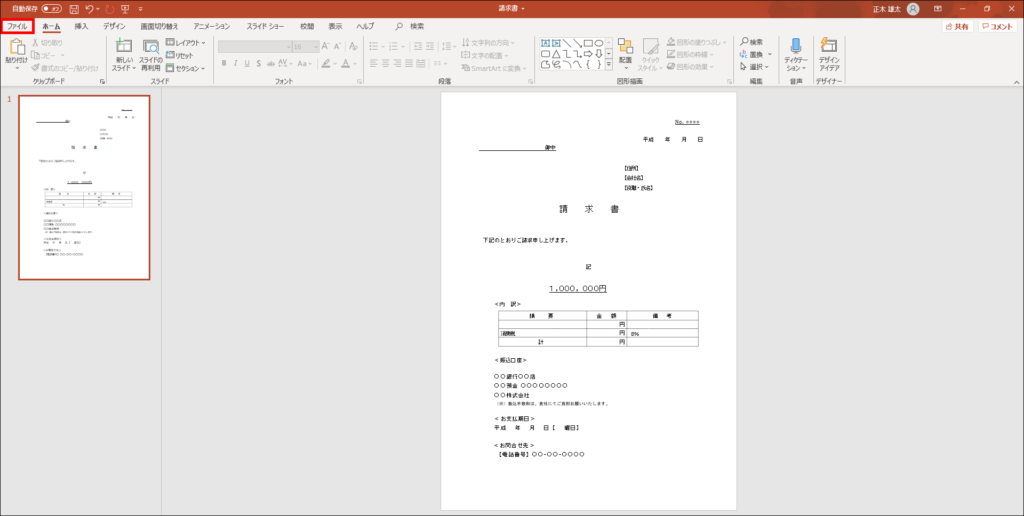Click the Save floppy disk icon
Image resolution: width=1024 pixels, height=516 pixels.
(x=74, y=9)
